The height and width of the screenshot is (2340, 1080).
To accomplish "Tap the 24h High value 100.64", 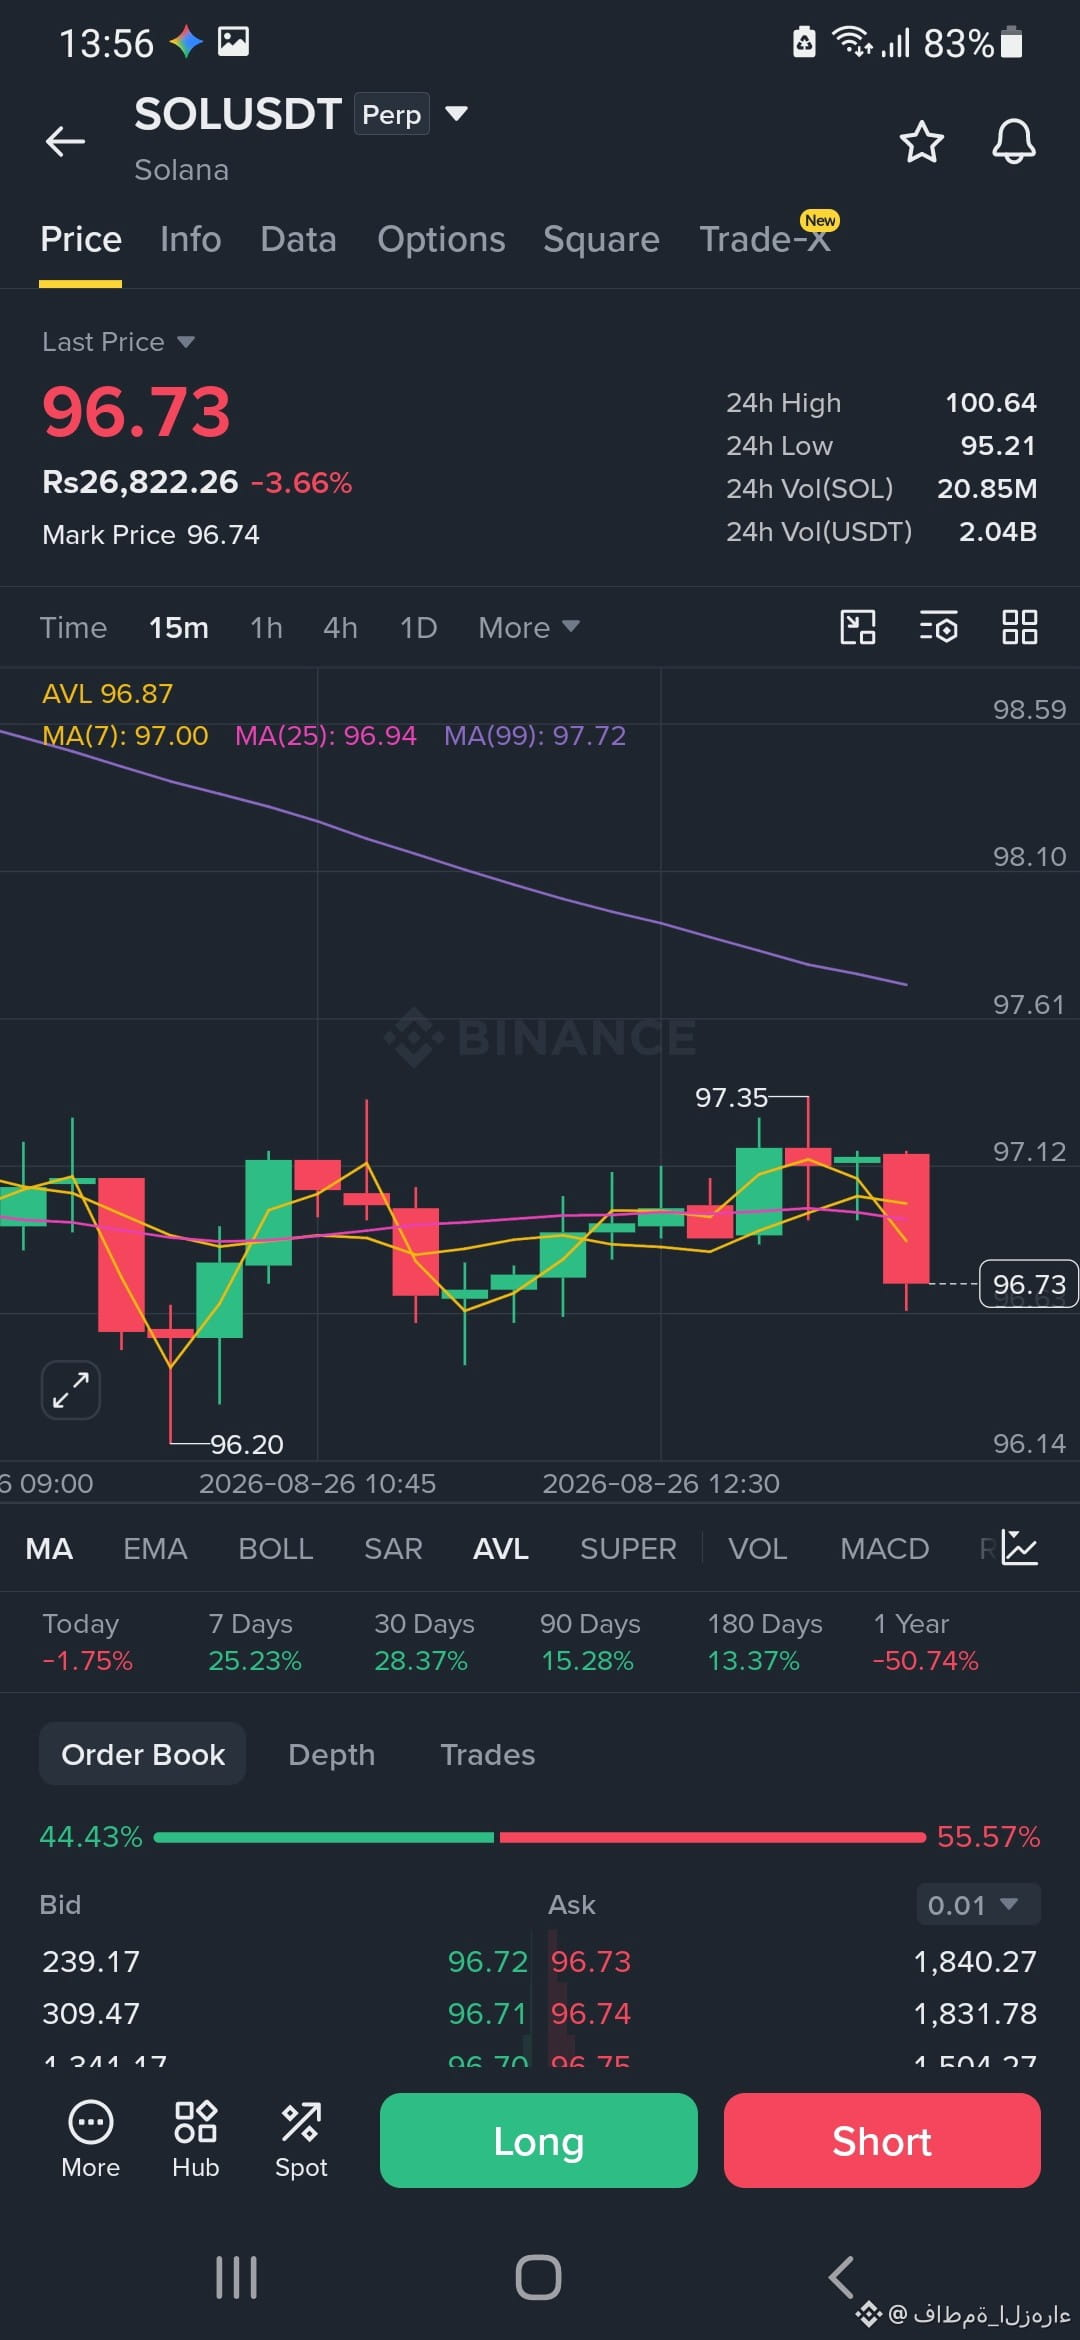I will [x=991, y=403].
